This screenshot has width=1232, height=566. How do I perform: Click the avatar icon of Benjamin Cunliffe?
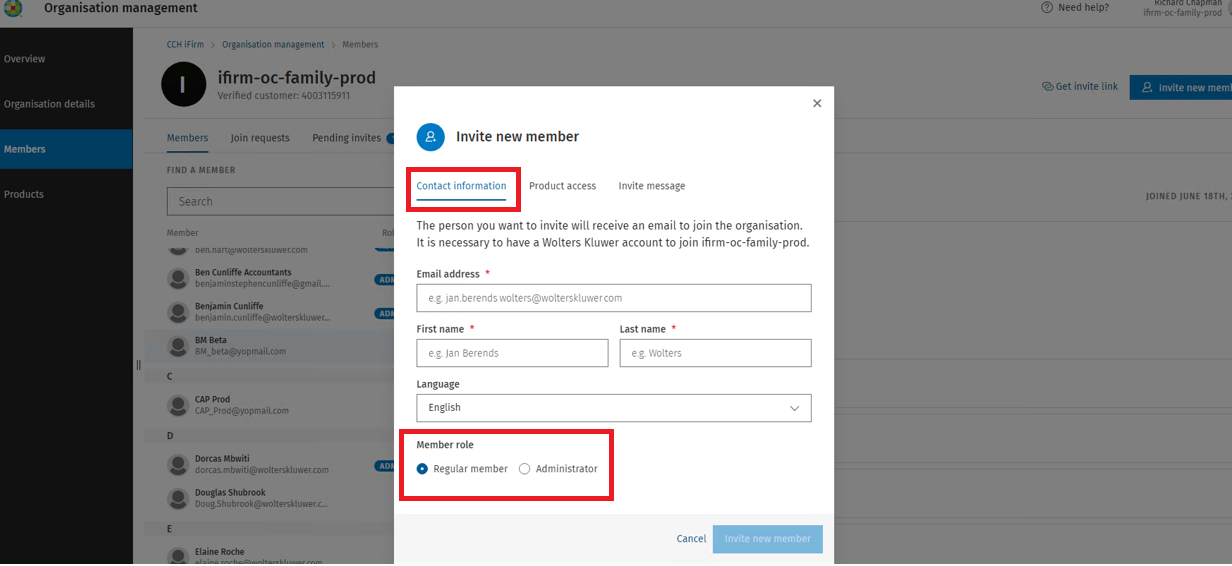point(178,312)
